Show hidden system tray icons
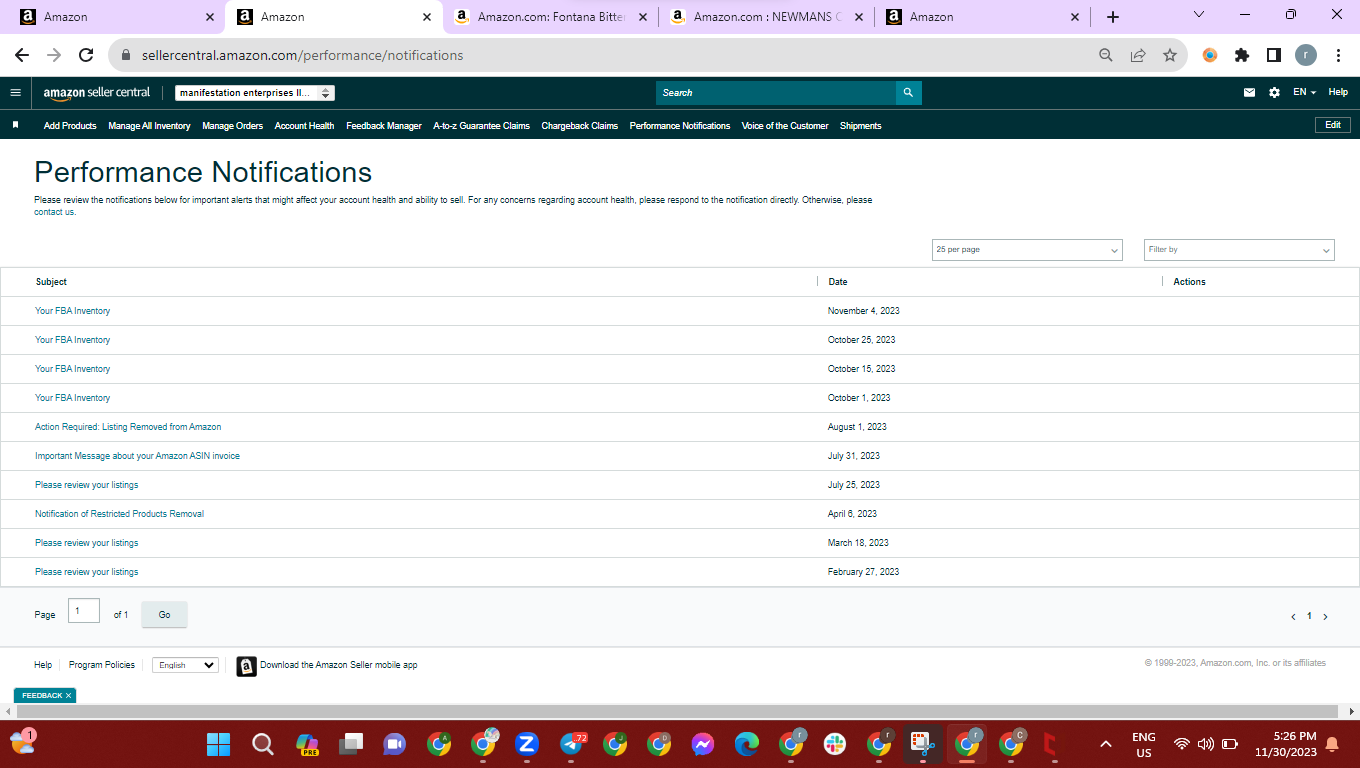The height and width of the screenshot is (768, 1360). pos(1105,744)
